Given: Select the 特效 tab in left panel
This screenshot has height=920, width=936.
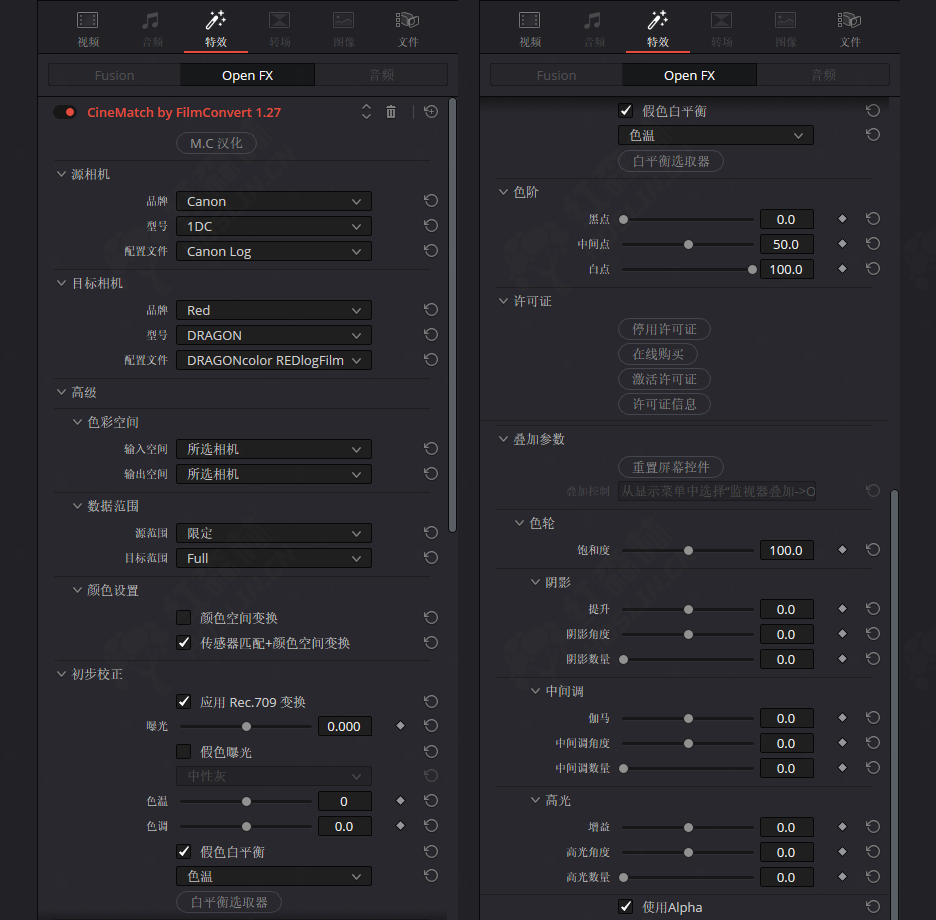Looking at the screenshot, I should (215, 29).
